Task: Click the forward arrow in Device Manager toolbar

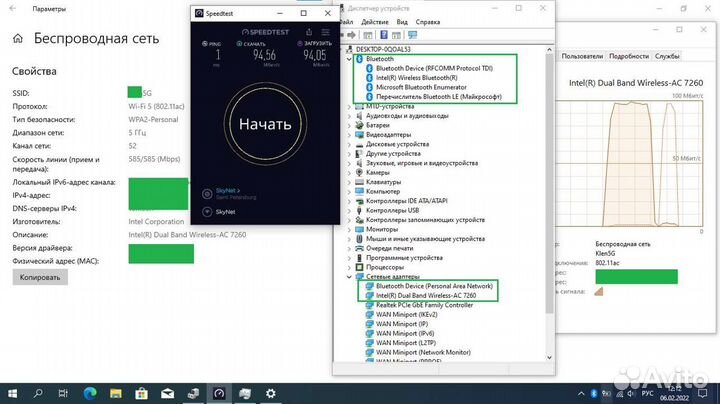Action: point(351,35)
